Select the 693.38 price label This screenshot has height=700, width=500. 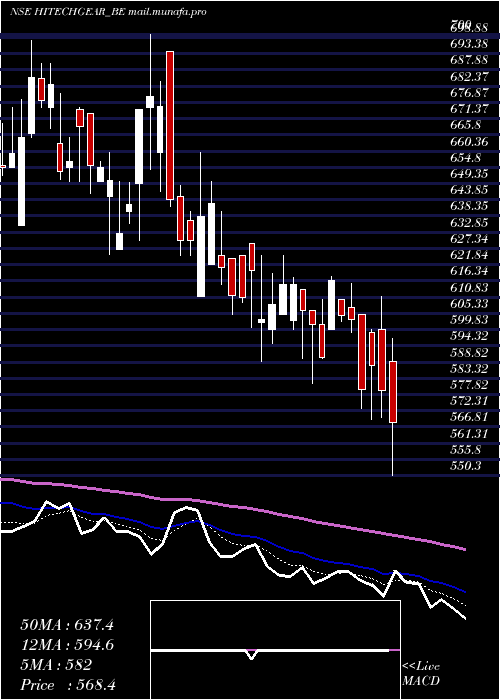[469, 44]
